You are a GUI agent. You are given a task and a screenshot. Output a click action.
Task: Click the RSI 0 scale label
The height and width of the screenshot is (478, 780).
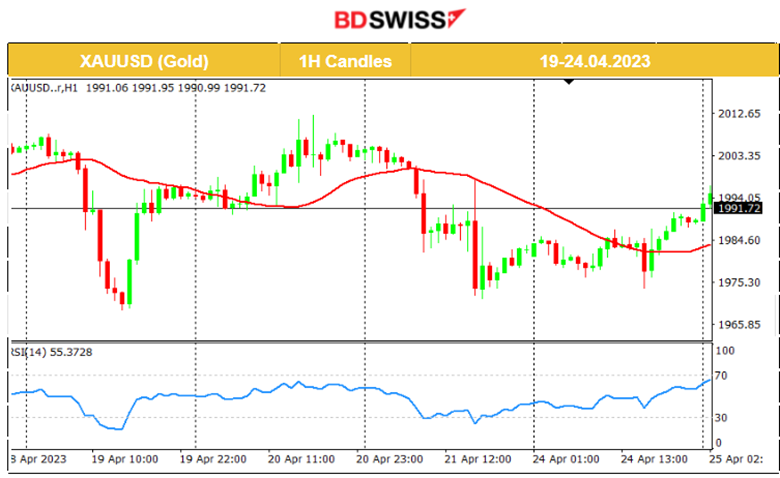(718, 443)
